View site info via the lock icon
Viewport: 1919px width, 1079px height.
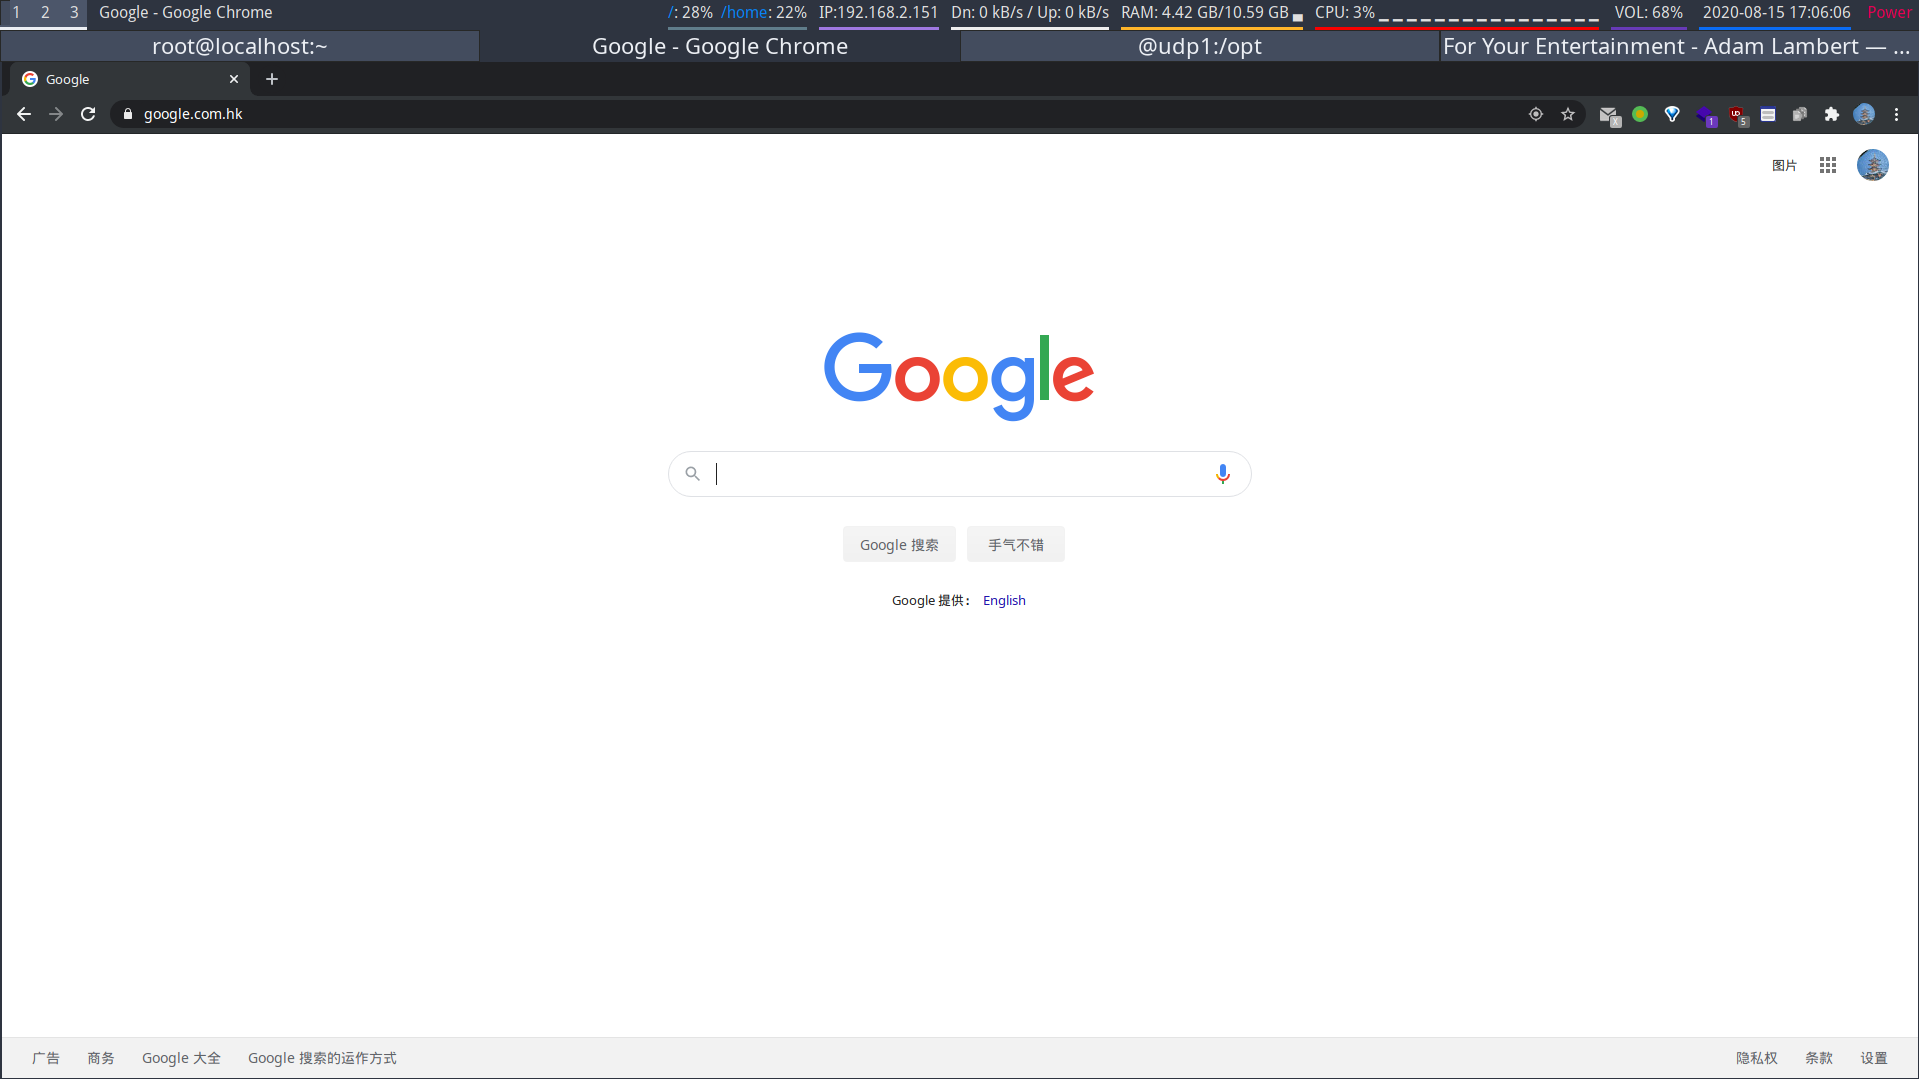[128, 114]
